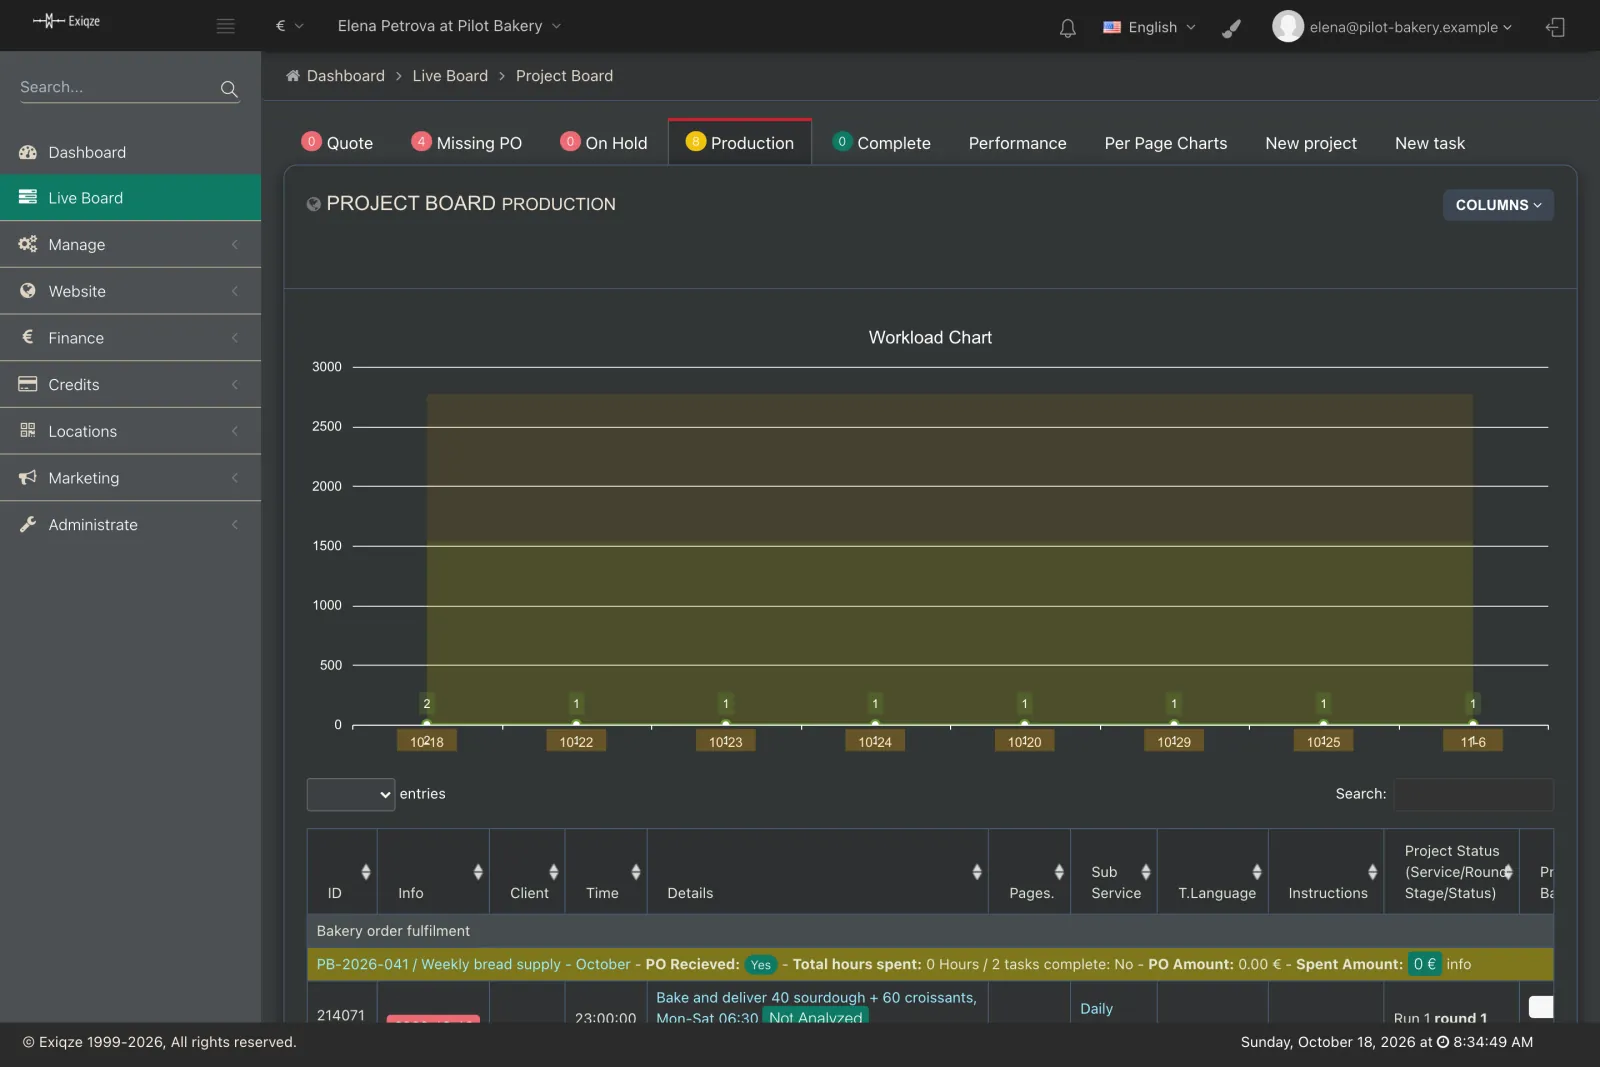This screenshot has width=1600, height=1067.
Task: Go to Live Board breadcrumb link
Action: tap(450, 76)
